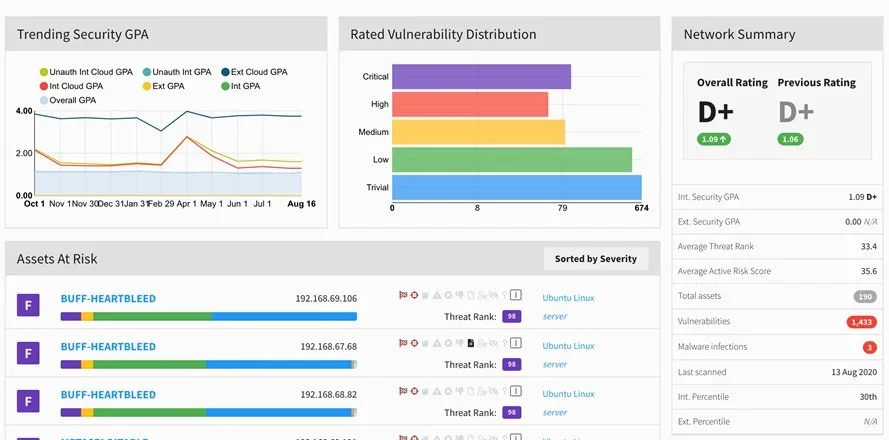Image resolution: width=889 pixels, height=440 pixels.
Task: Click the warning triangle icon for 192.168.67.68
Action: click(x=437, y=343)
